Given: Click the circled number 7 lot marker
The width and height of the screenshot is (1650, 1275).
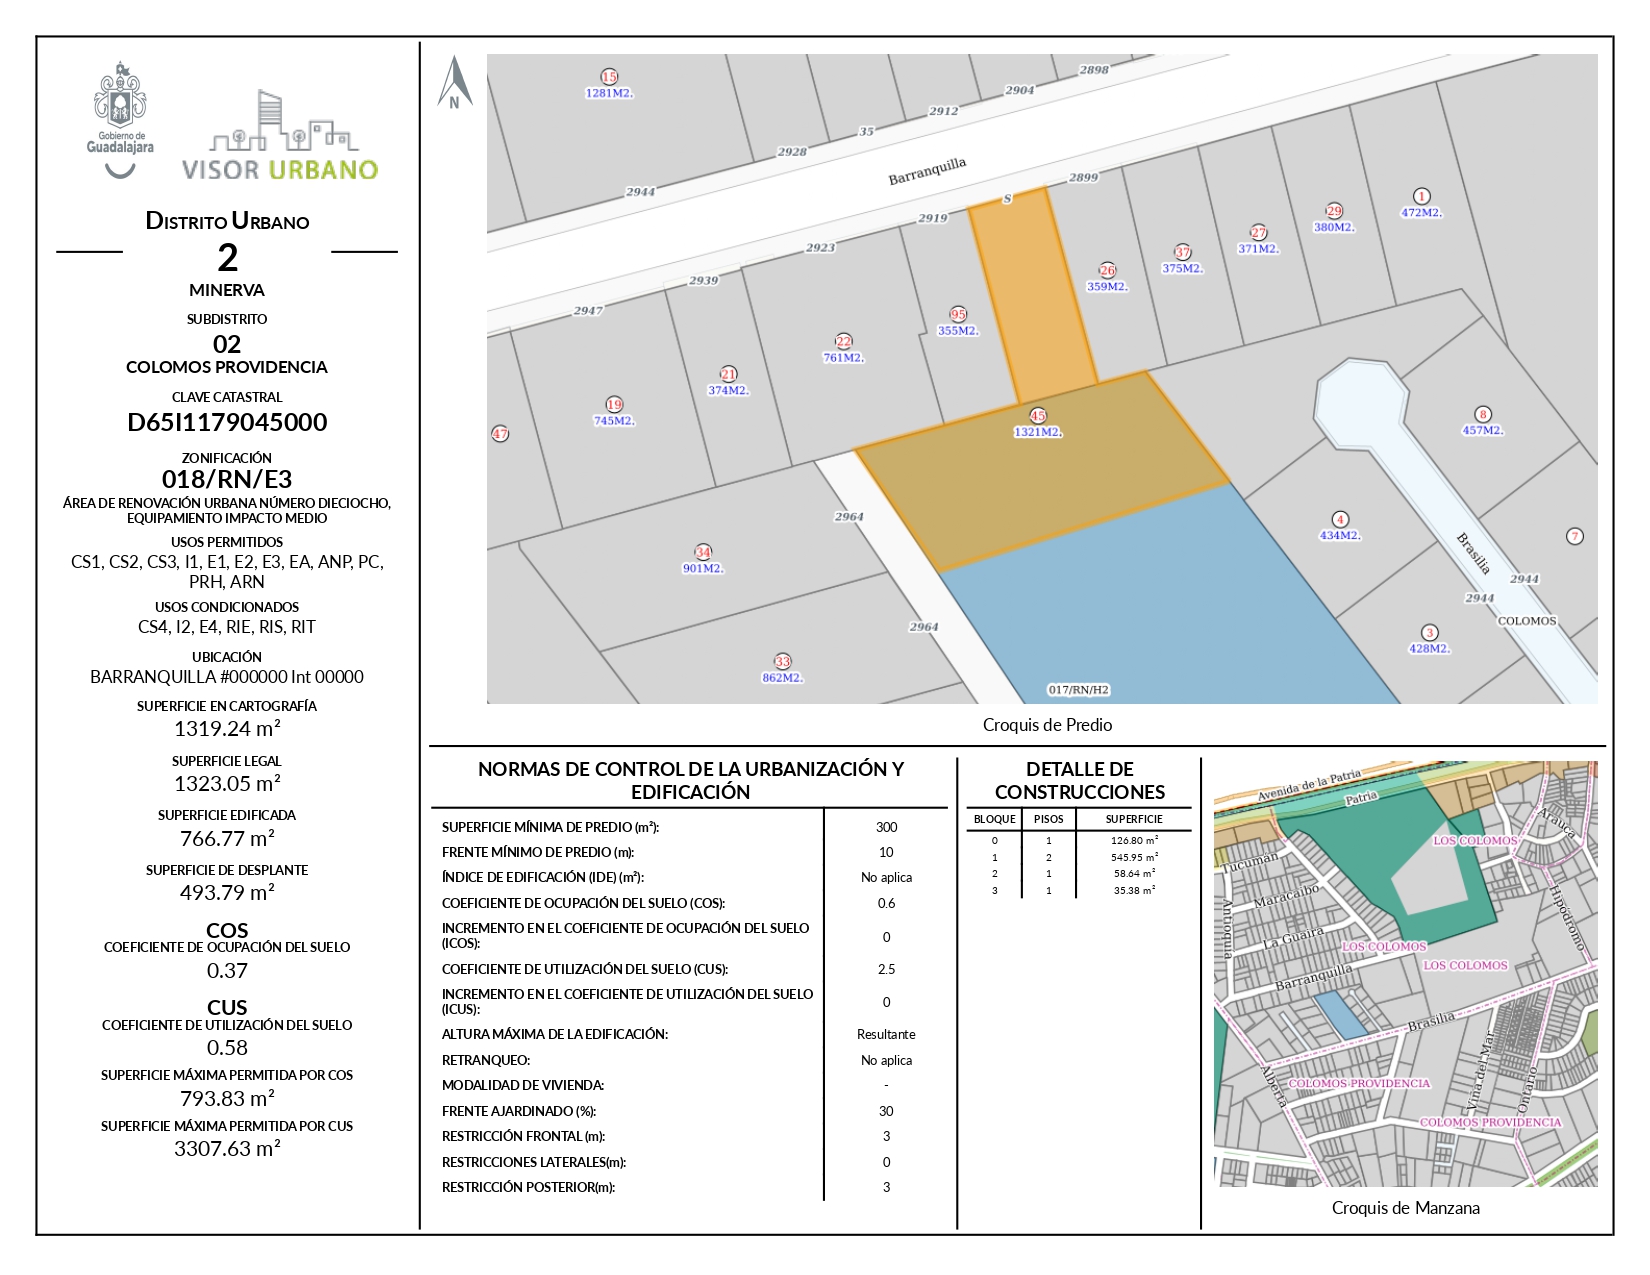Looking at the screenshot, I should pos(1575,536).
